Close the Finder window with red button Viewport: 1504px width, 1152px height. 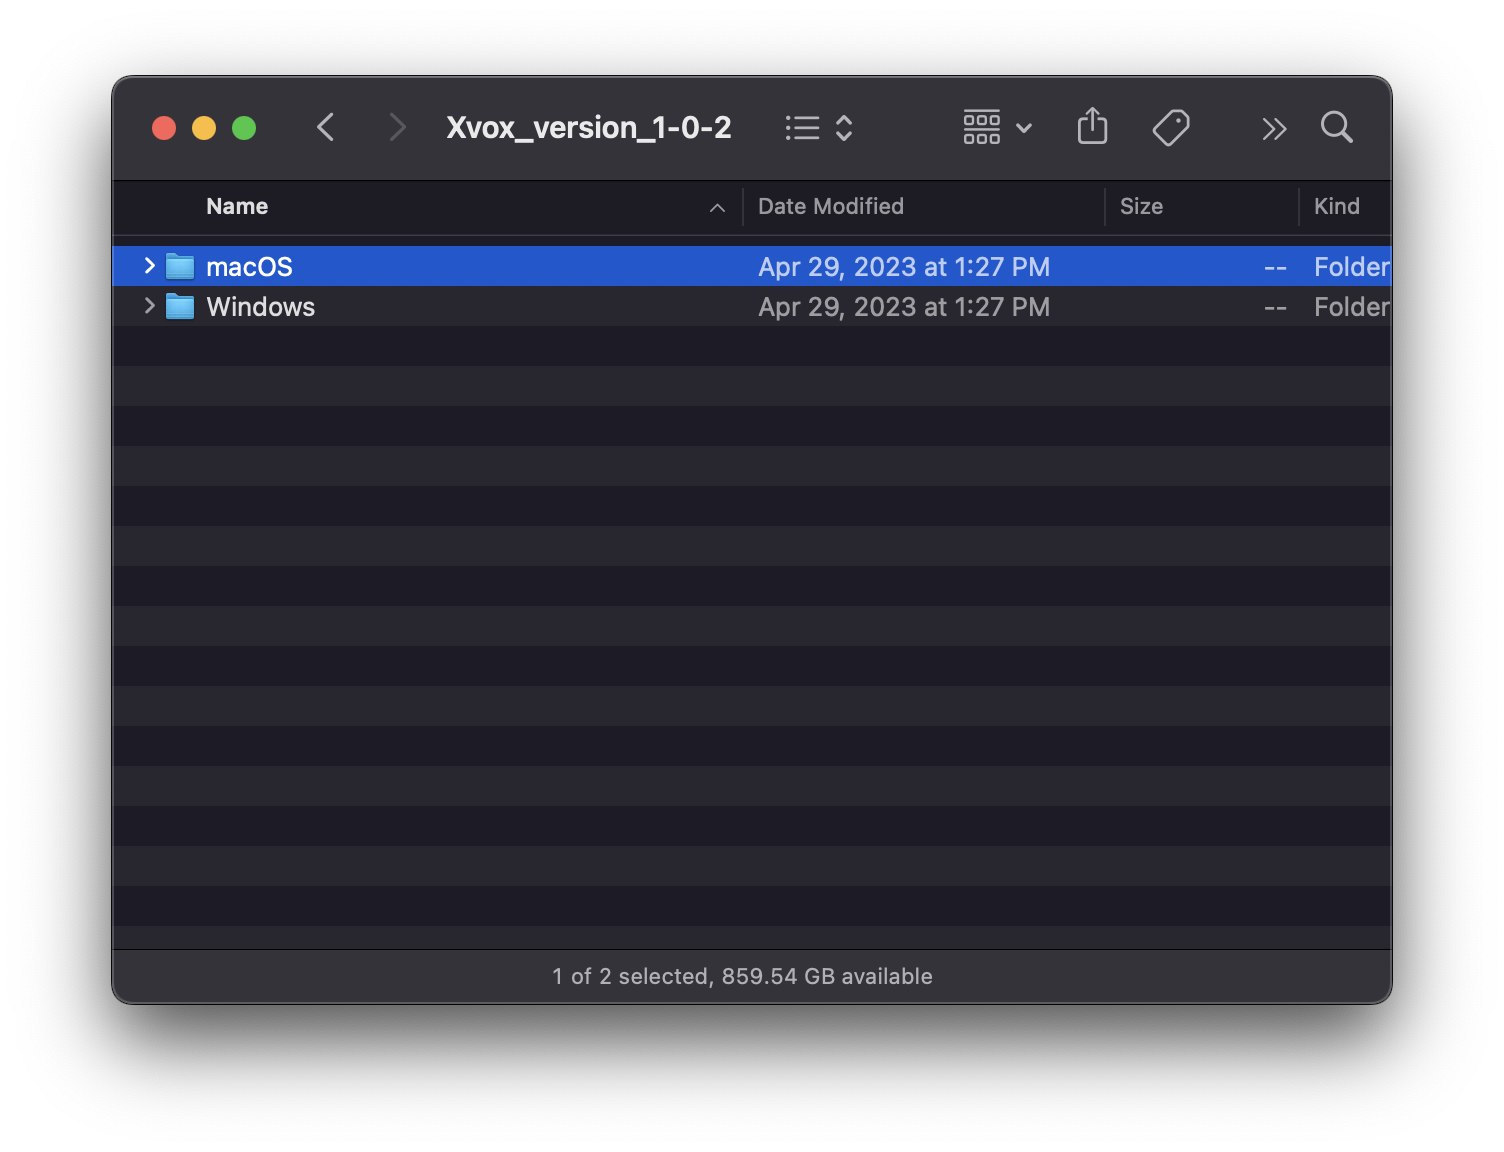click(x=164, y=128)
